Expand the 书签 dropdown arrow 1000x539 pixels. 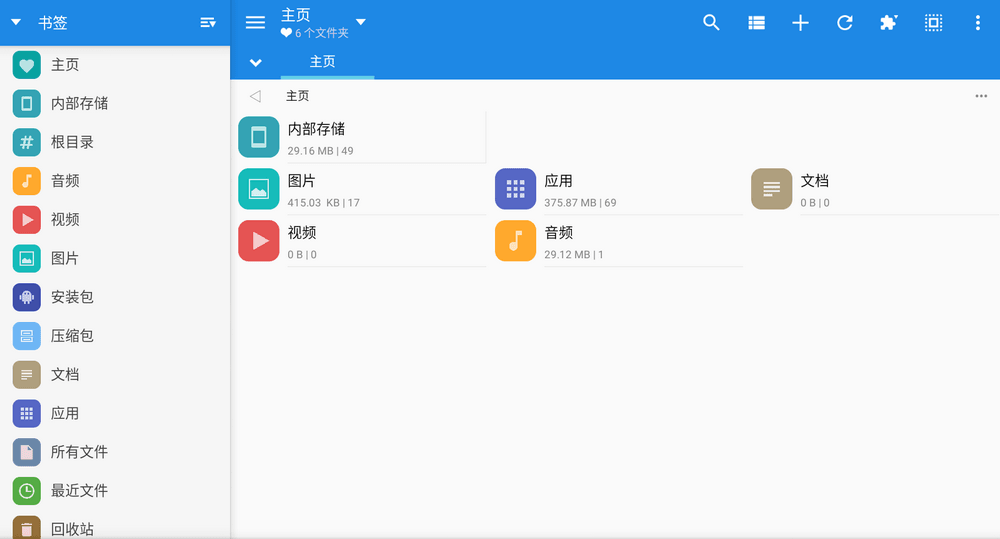pos(16,23)
